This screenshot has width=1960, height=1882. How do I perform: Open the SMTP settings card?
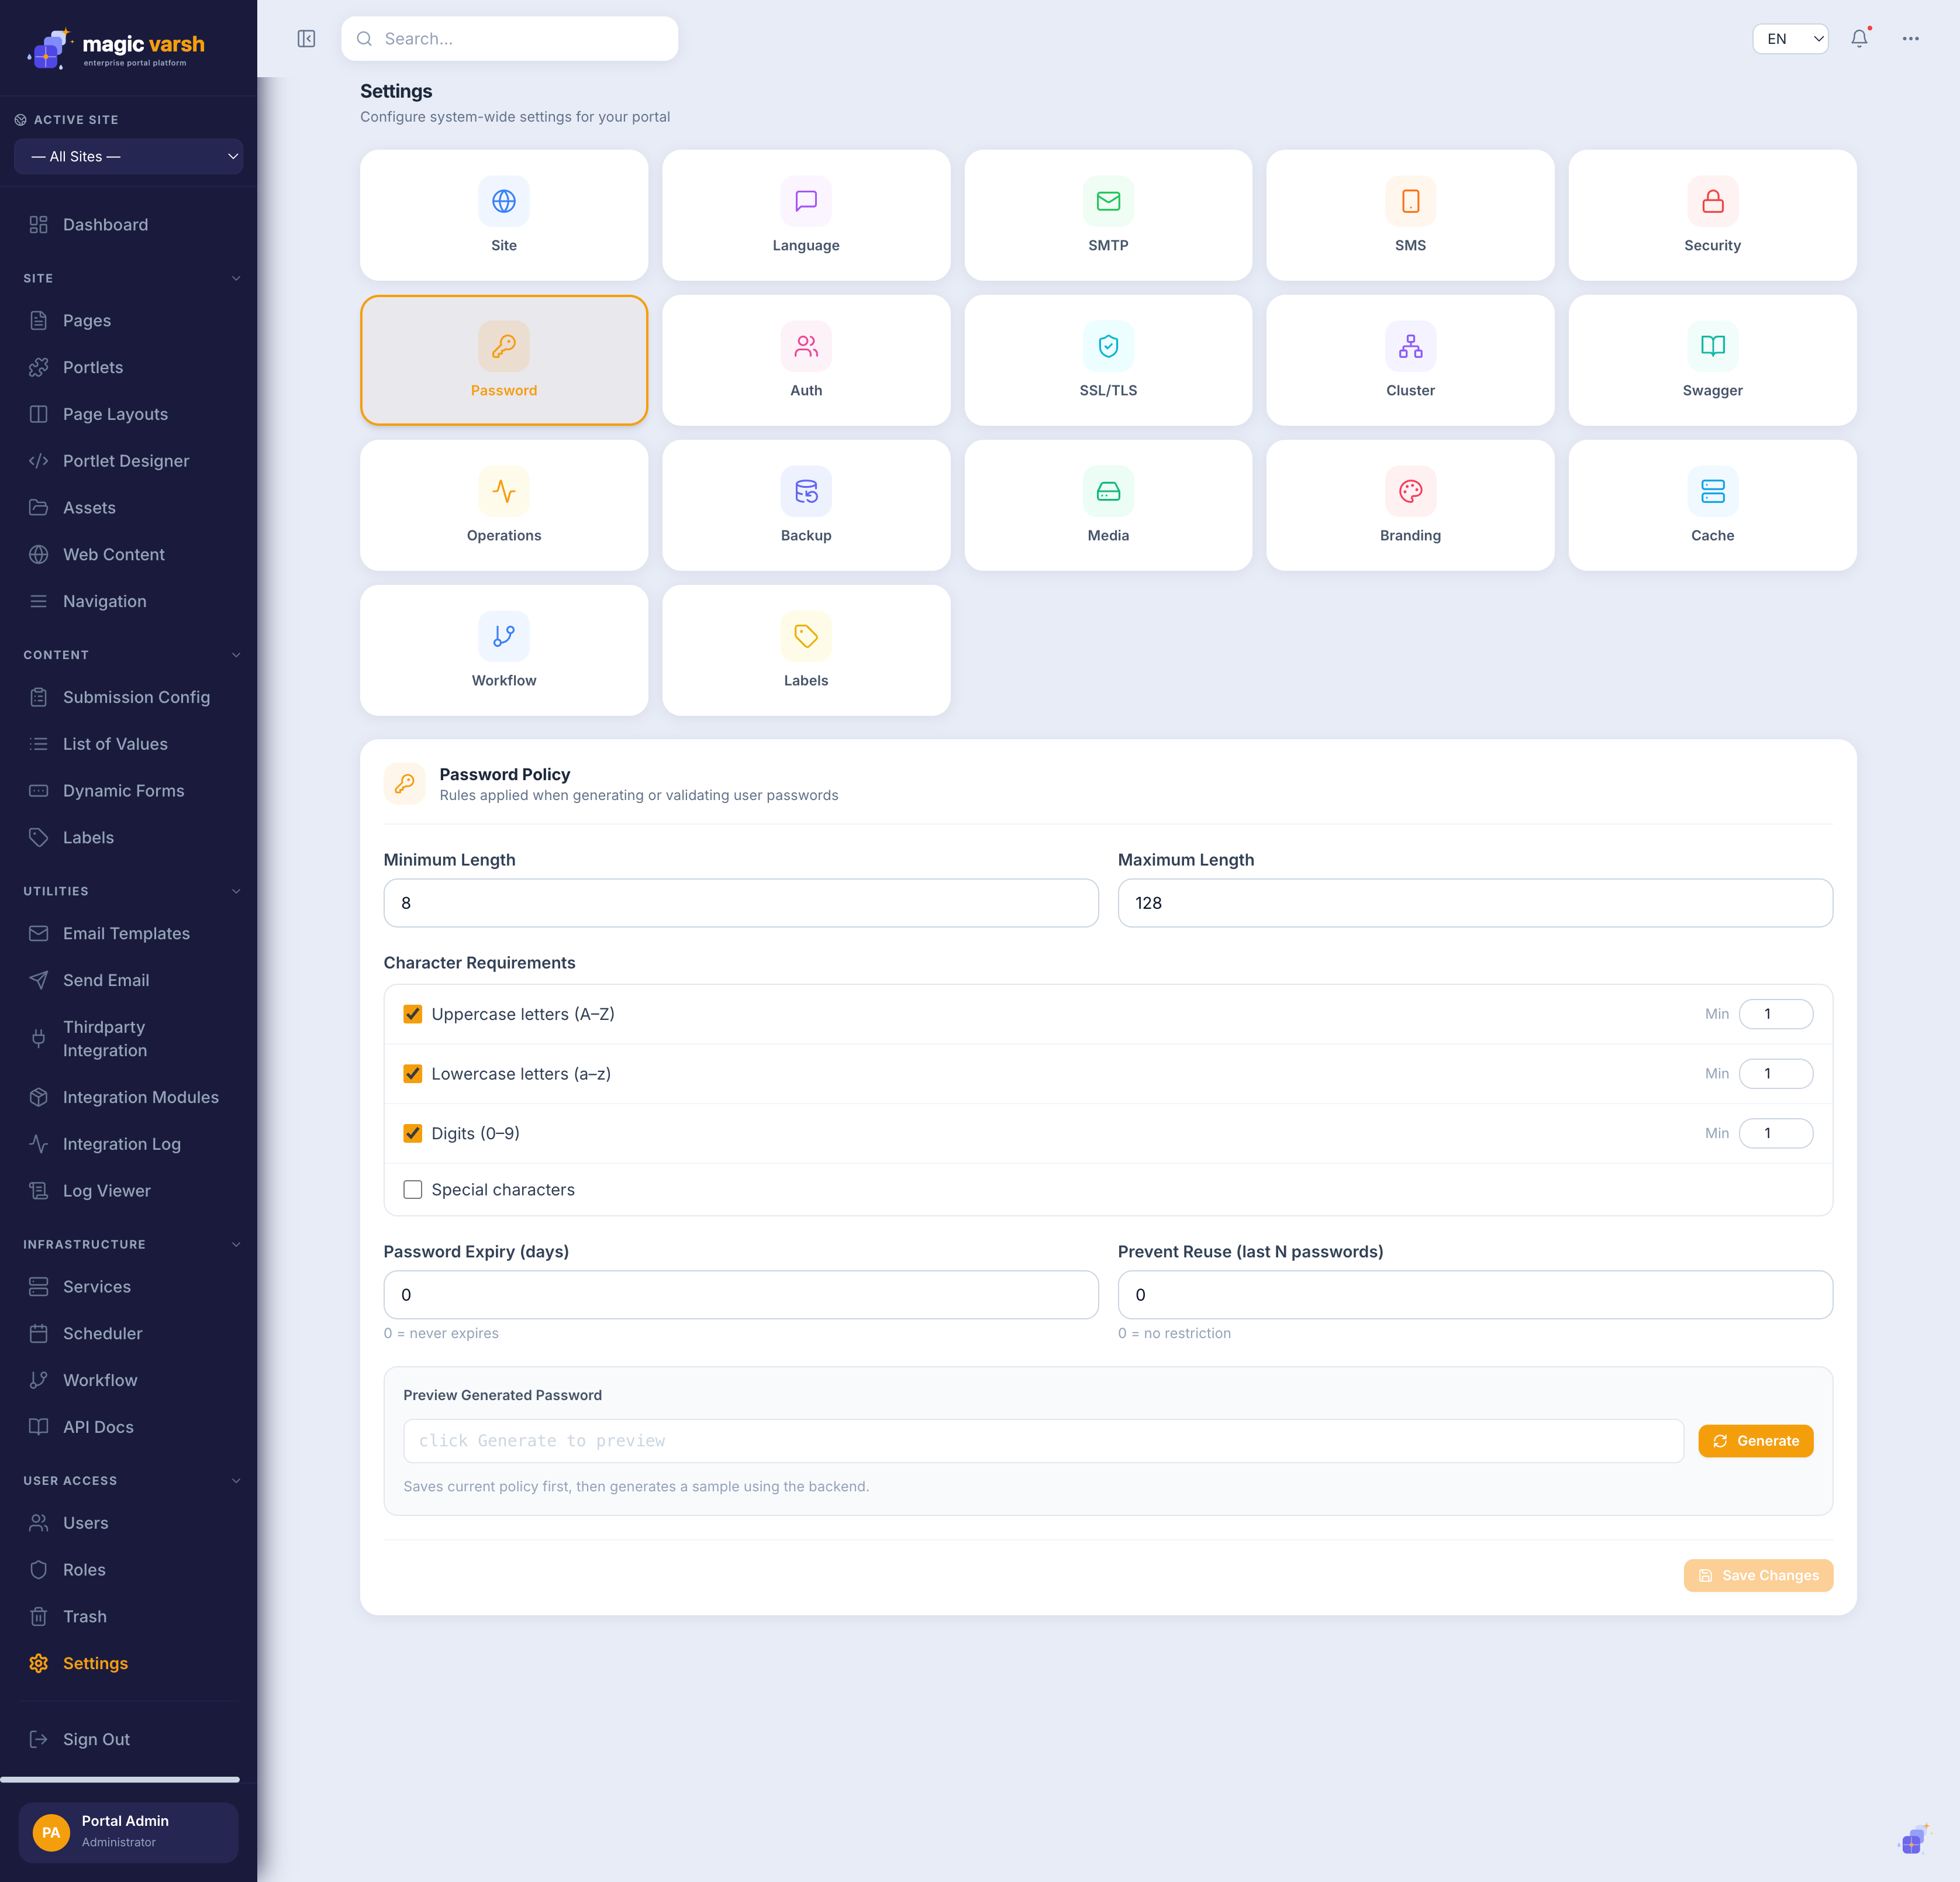tap(1108, 215)
